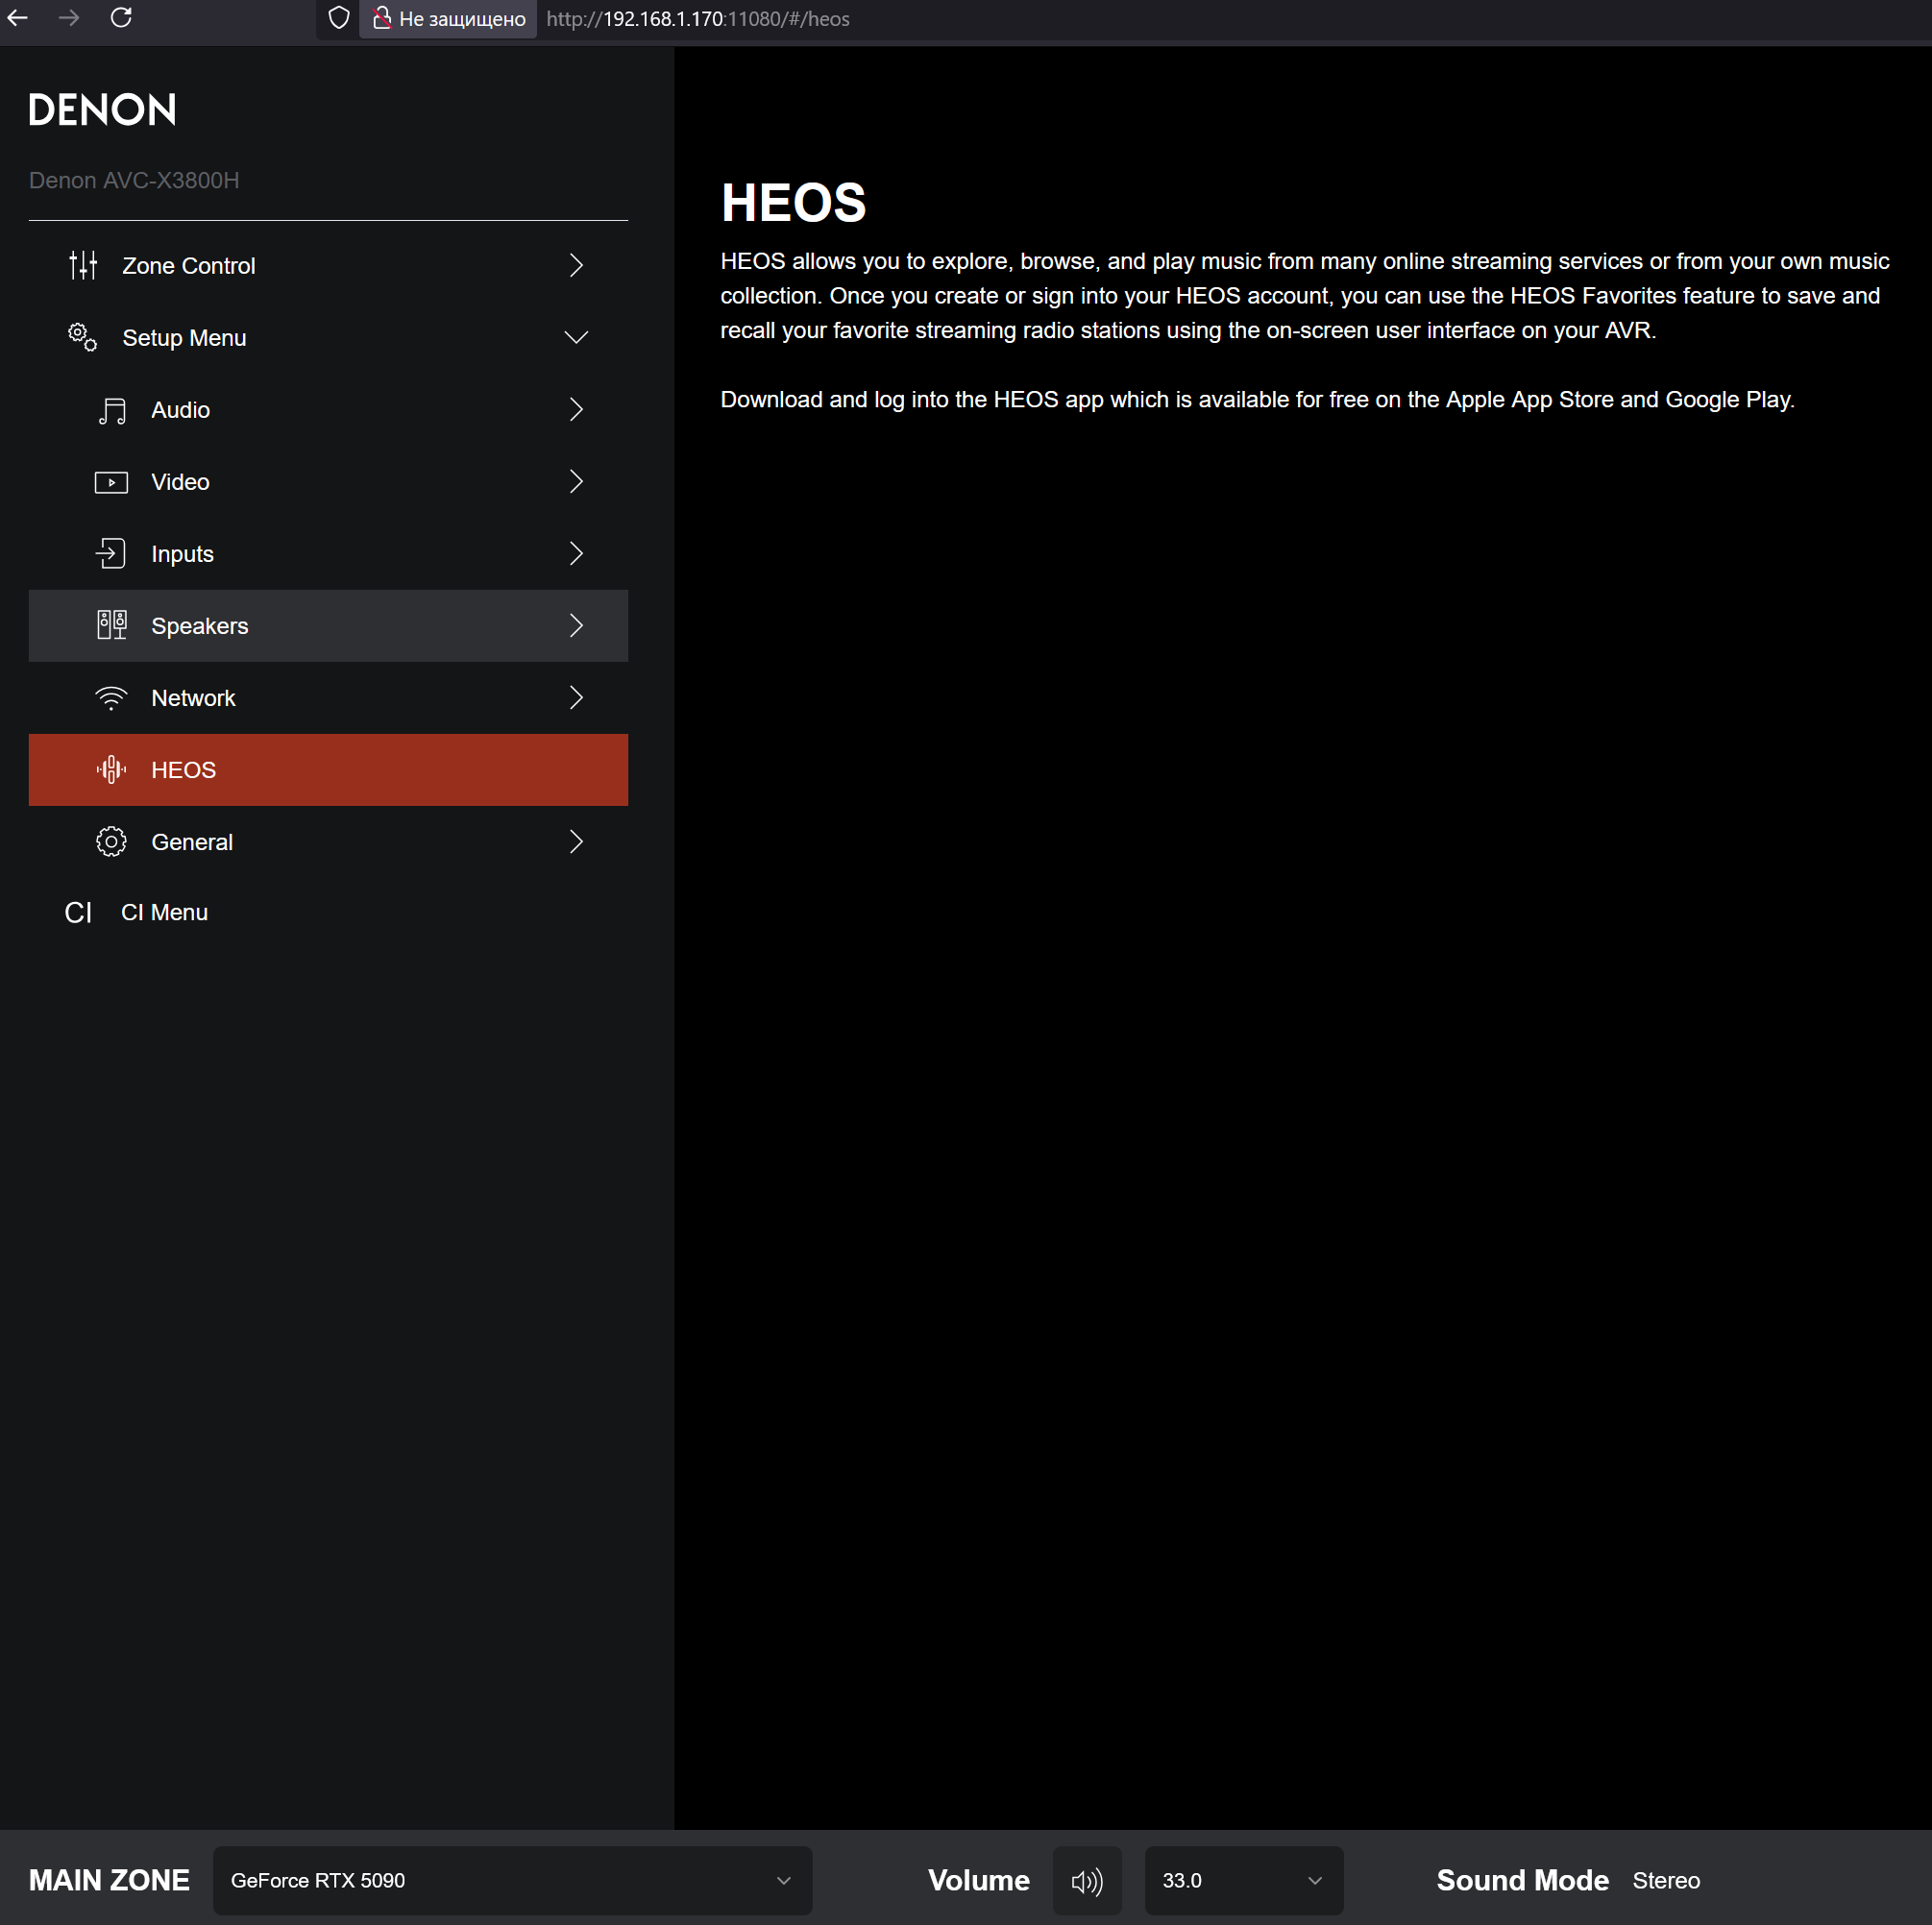Click the DENON logo

[x=102, y=110]
